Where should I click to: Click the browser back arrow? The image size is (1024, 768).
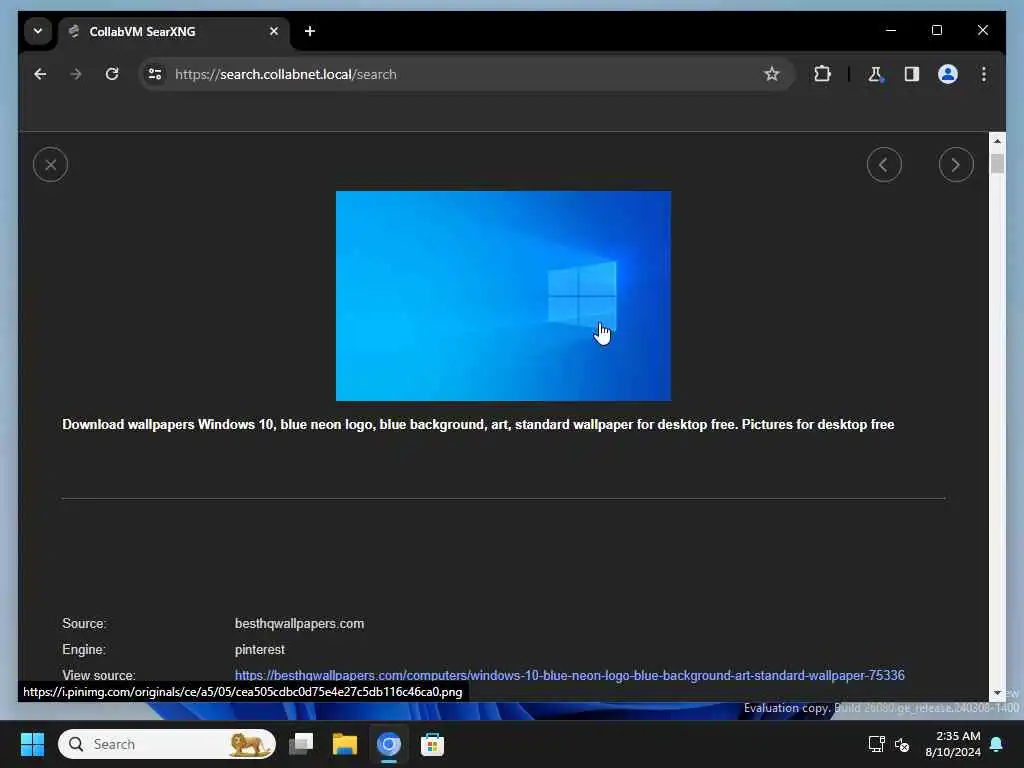(x=40, y=74)
